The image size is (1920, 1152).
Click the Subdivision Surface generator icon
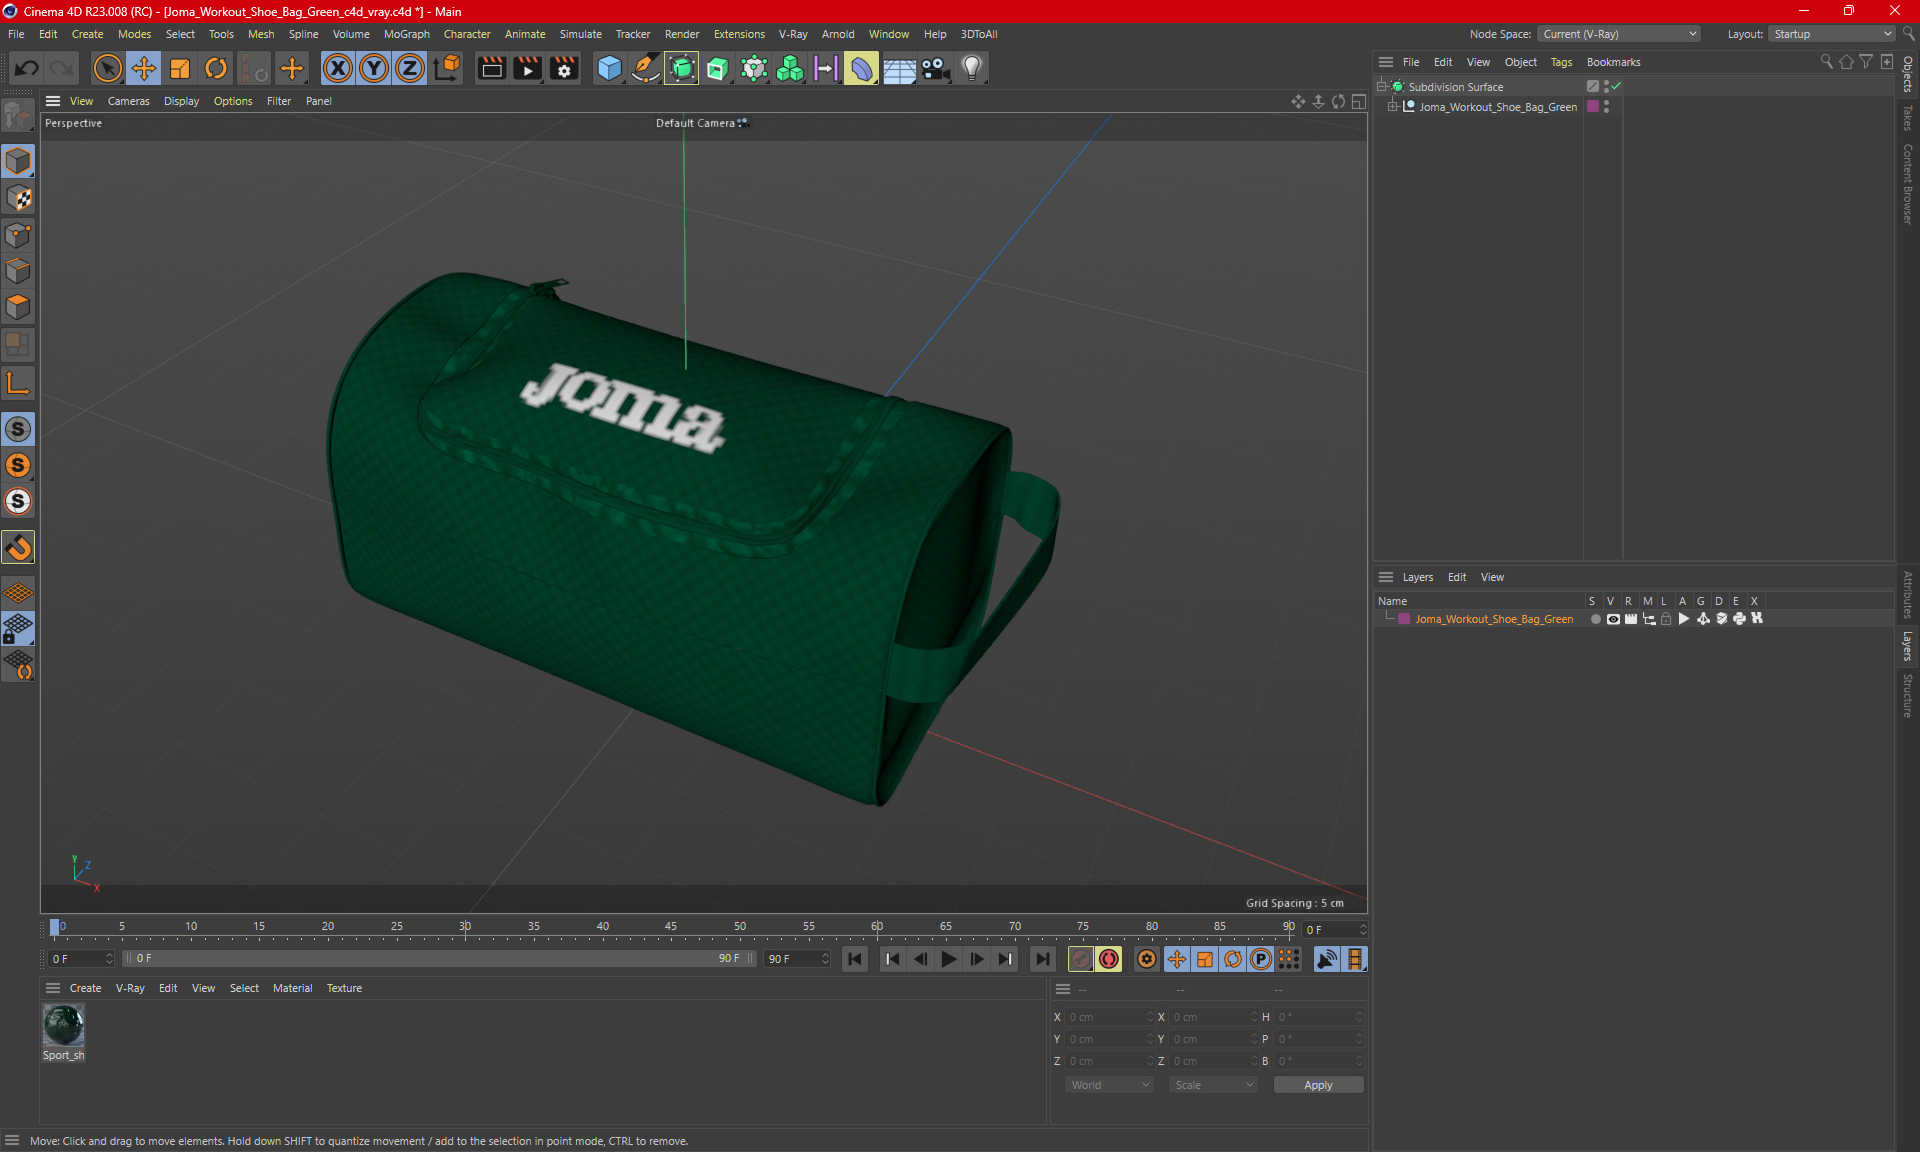(x=682, y=68)
